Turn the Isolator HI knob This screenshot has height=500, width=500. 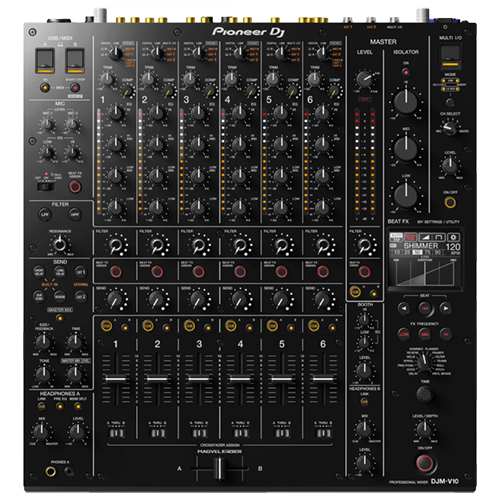pos(406,101)
